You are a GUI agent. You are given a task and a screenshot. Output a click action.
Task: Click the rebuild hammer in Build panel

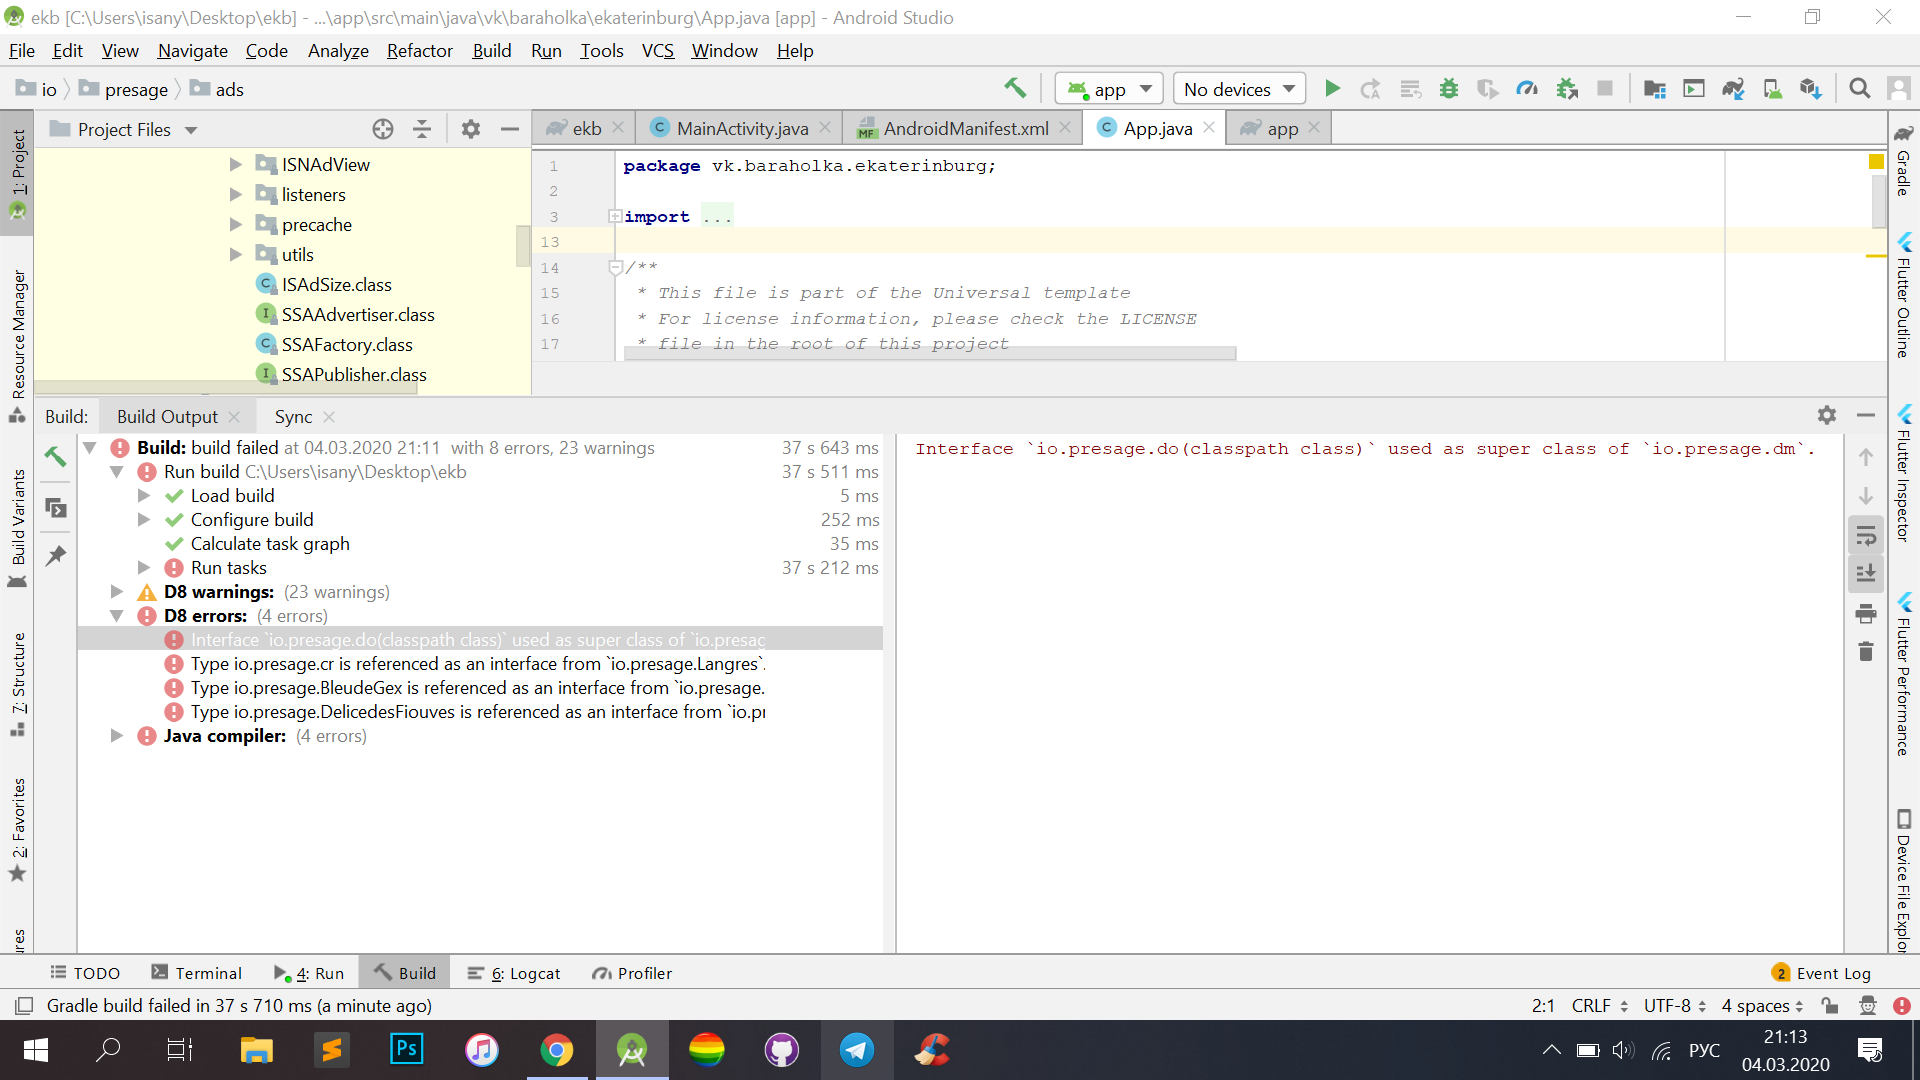tap(56, 457)
